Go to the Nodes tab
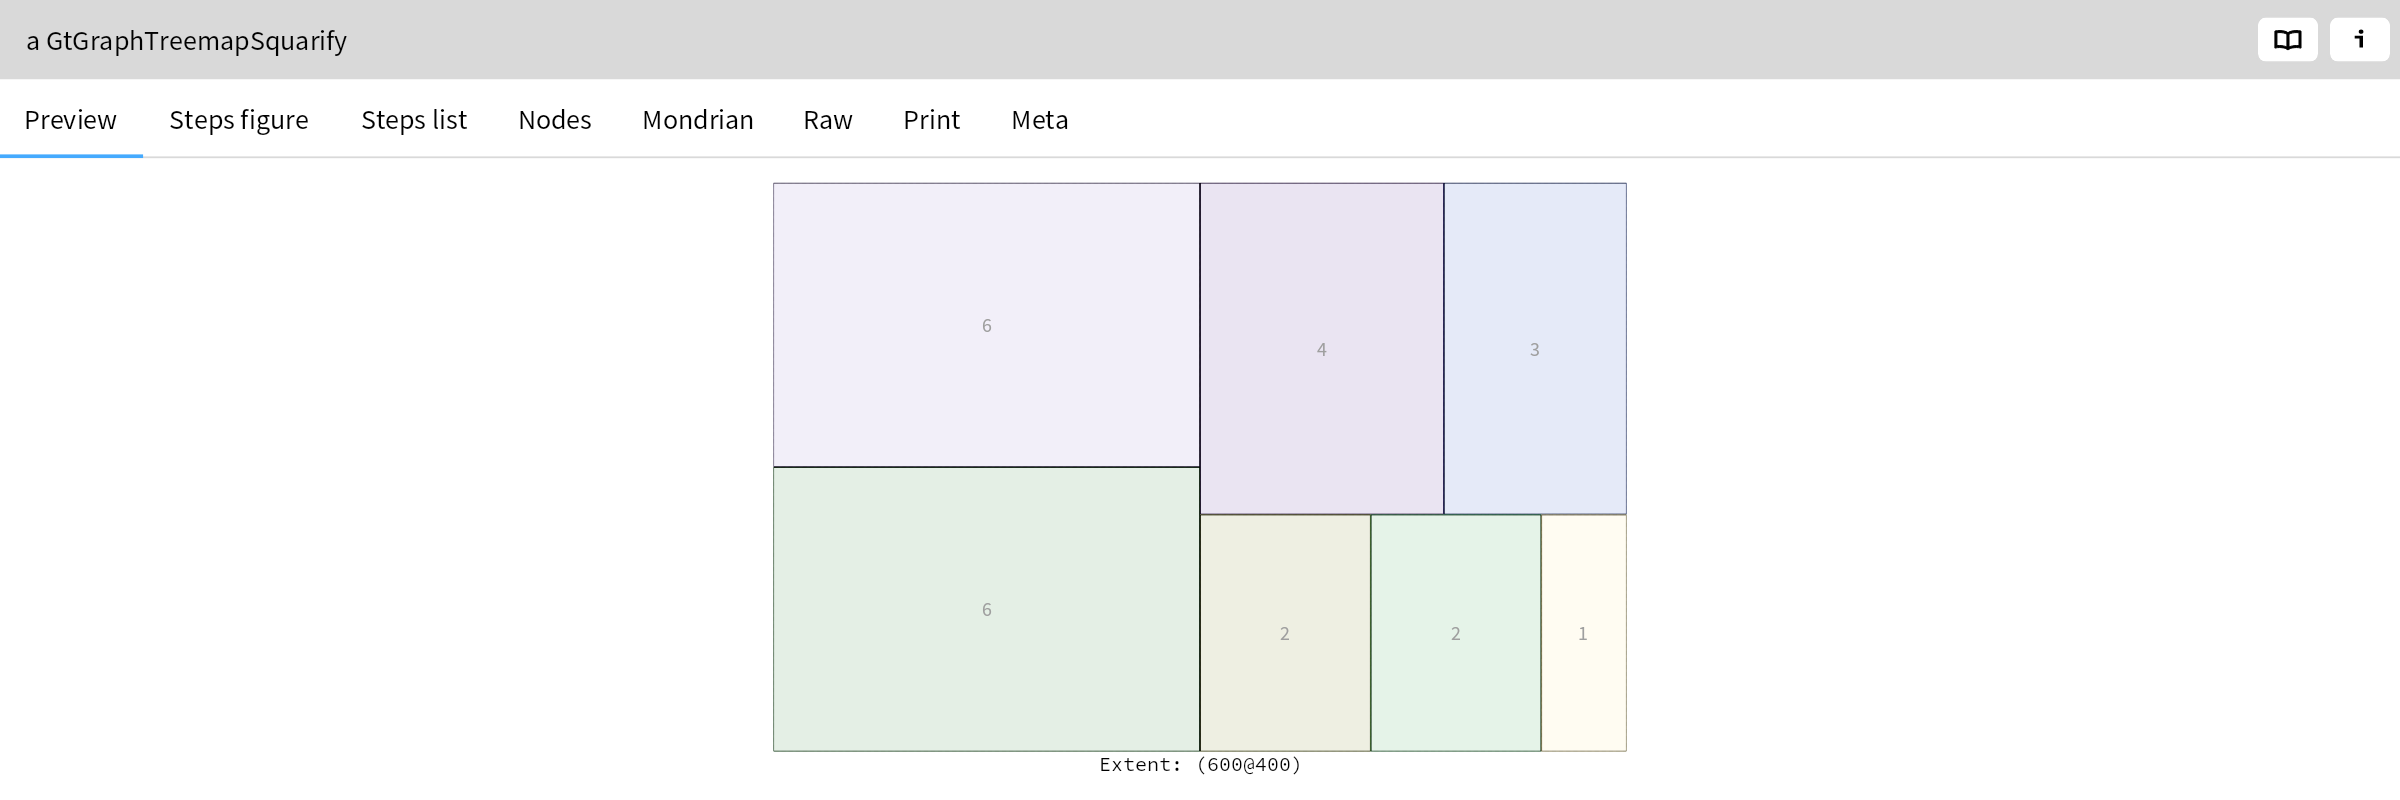 555,120
